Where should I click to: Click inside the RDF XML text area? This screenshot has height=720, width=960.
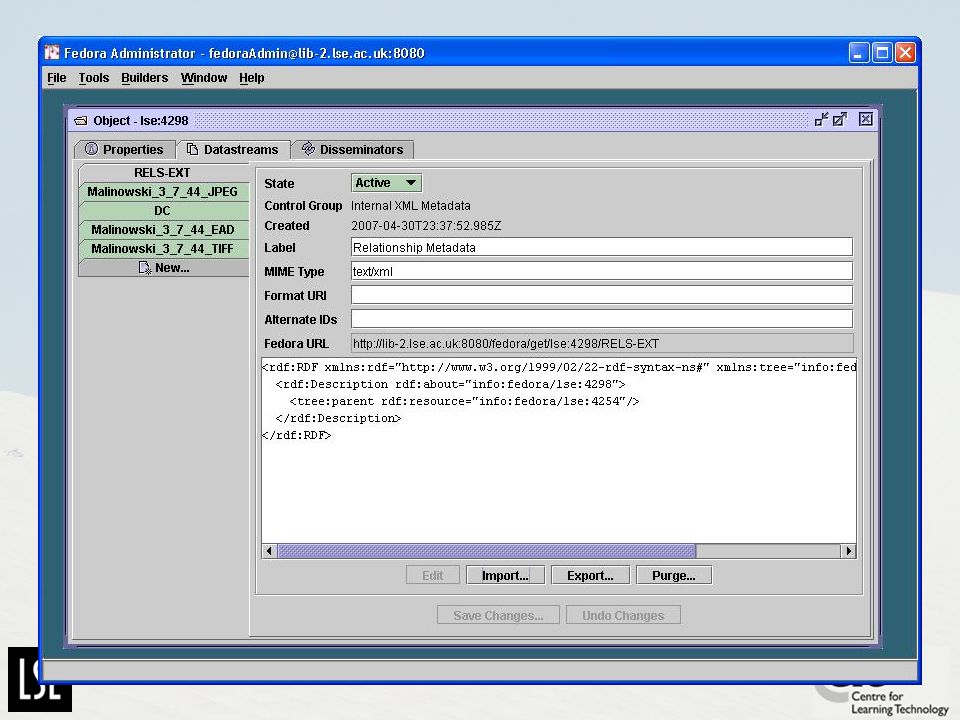point(559,451)
